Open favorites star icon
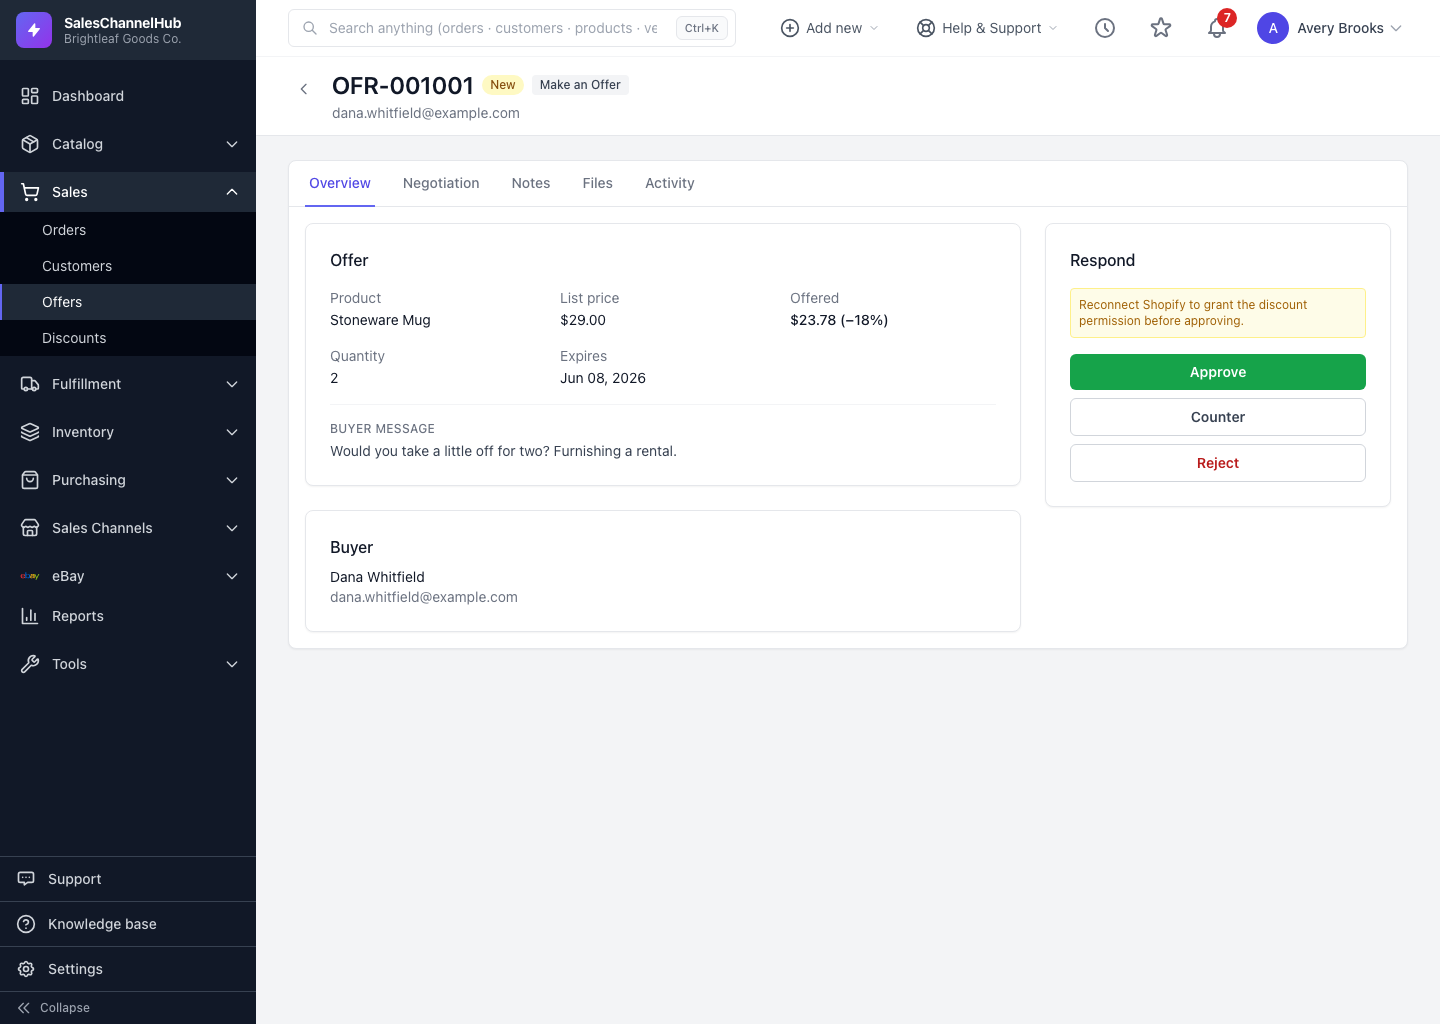This screenshot has height=1024, width=1440. 1161,28
